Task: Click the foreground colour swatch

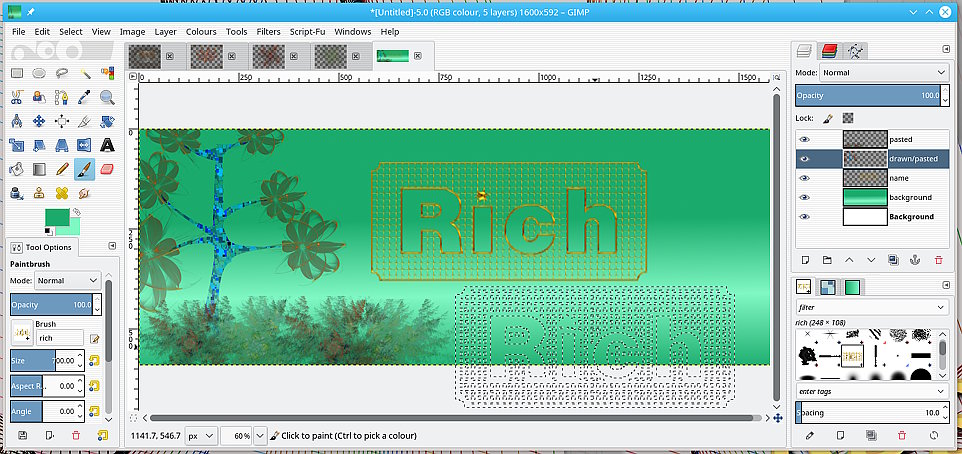Action: (56, 217)
